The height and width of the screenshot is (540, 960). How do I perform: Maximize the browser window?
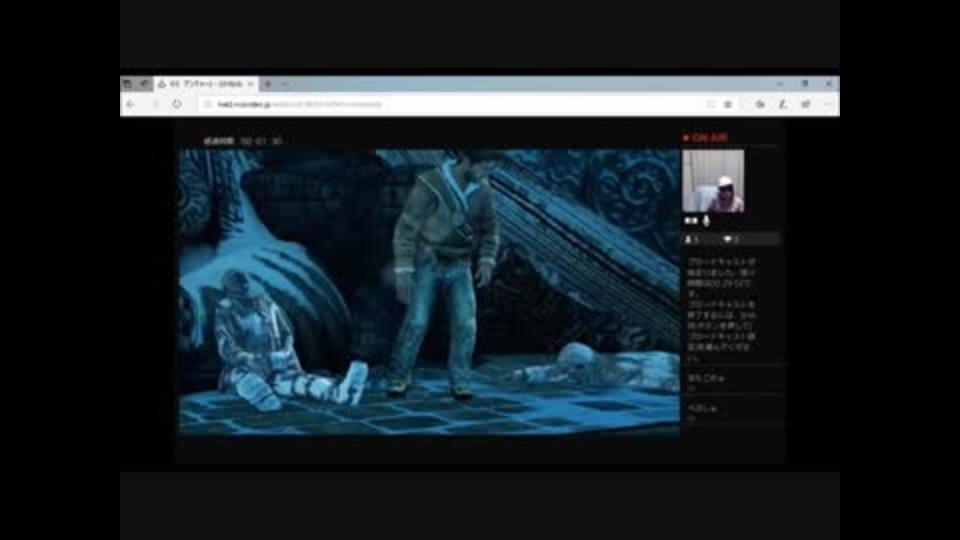(804, 84)
